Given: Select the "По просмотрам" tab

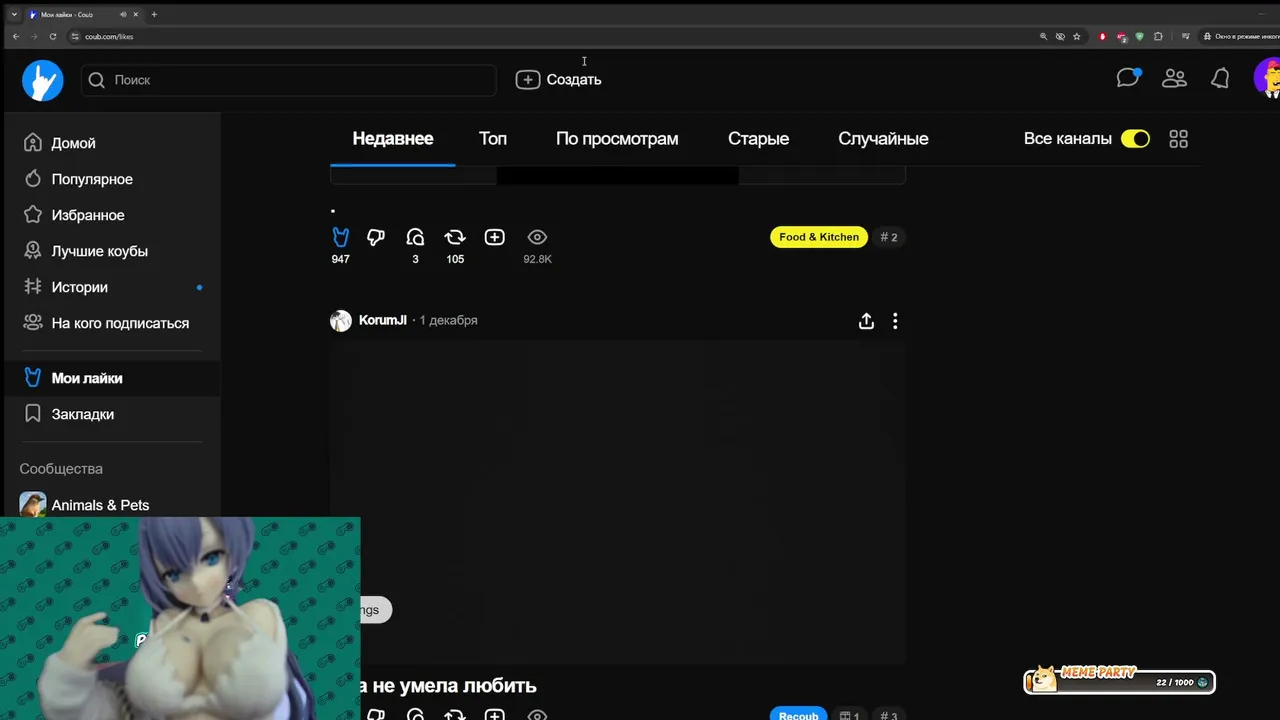Looking at the screenshot, I should coord(617,139).
